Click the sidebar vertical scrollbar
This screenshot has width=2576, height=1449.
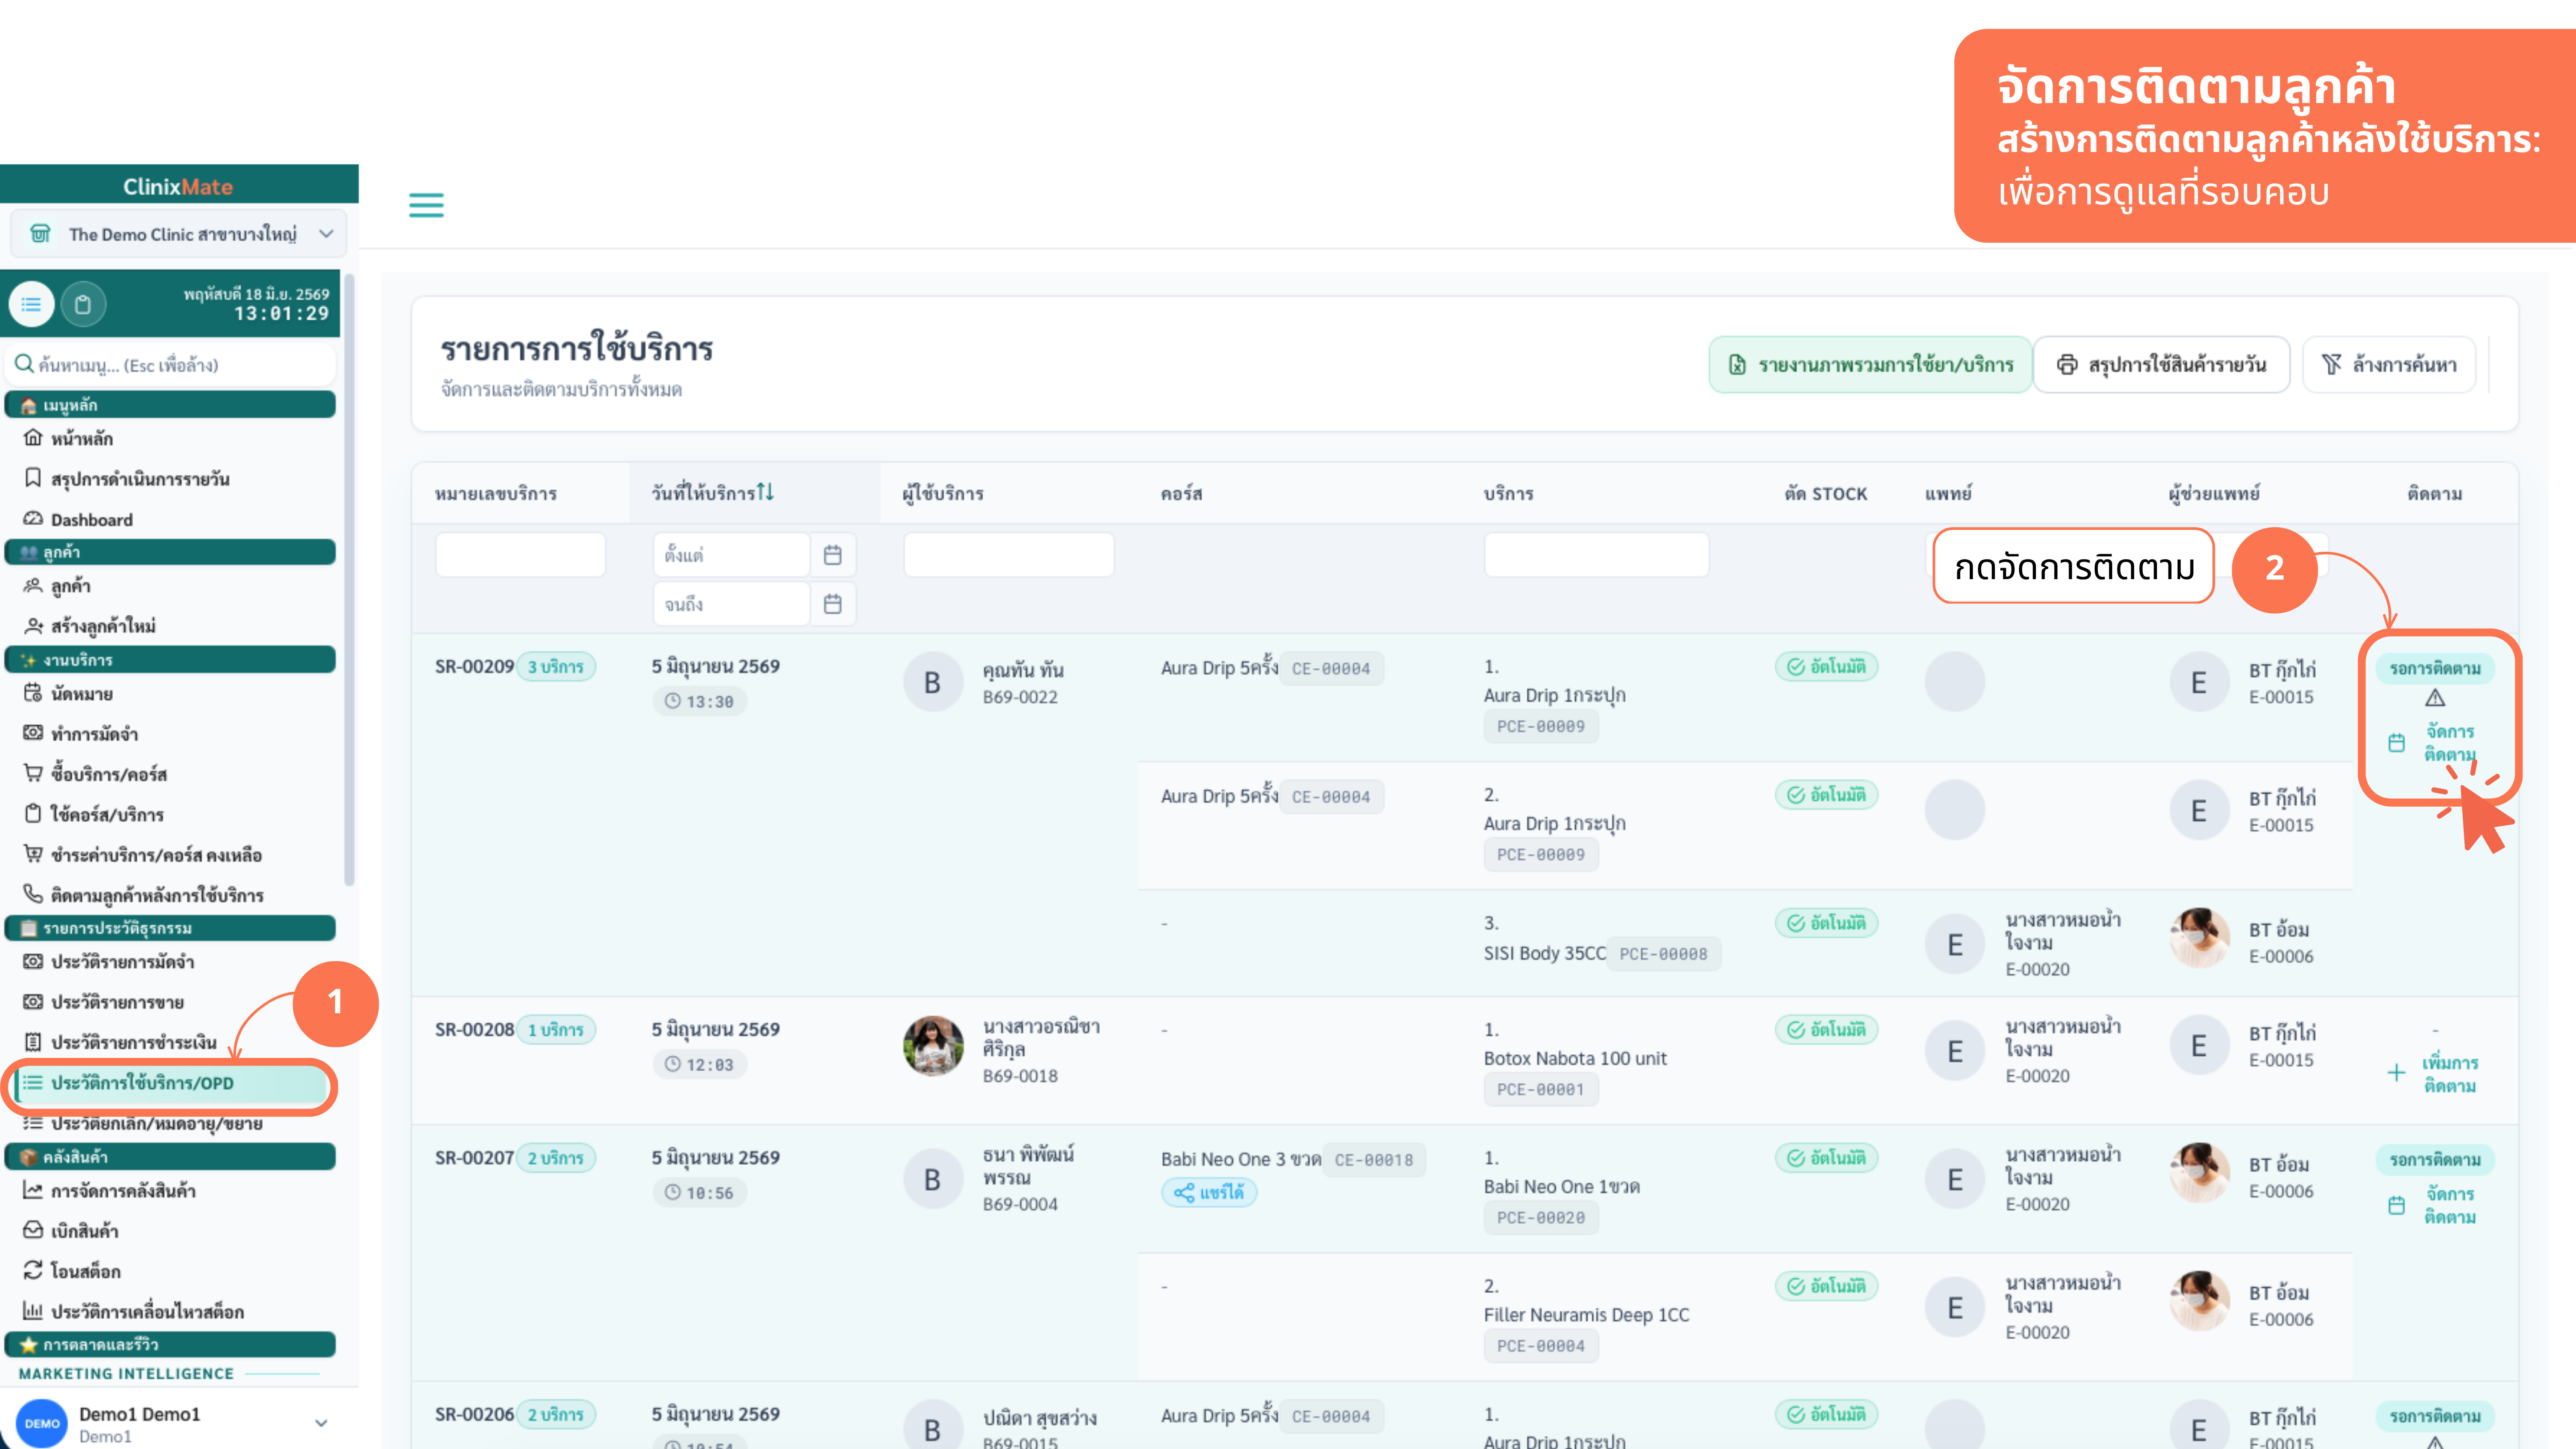[x=349, y=580]
